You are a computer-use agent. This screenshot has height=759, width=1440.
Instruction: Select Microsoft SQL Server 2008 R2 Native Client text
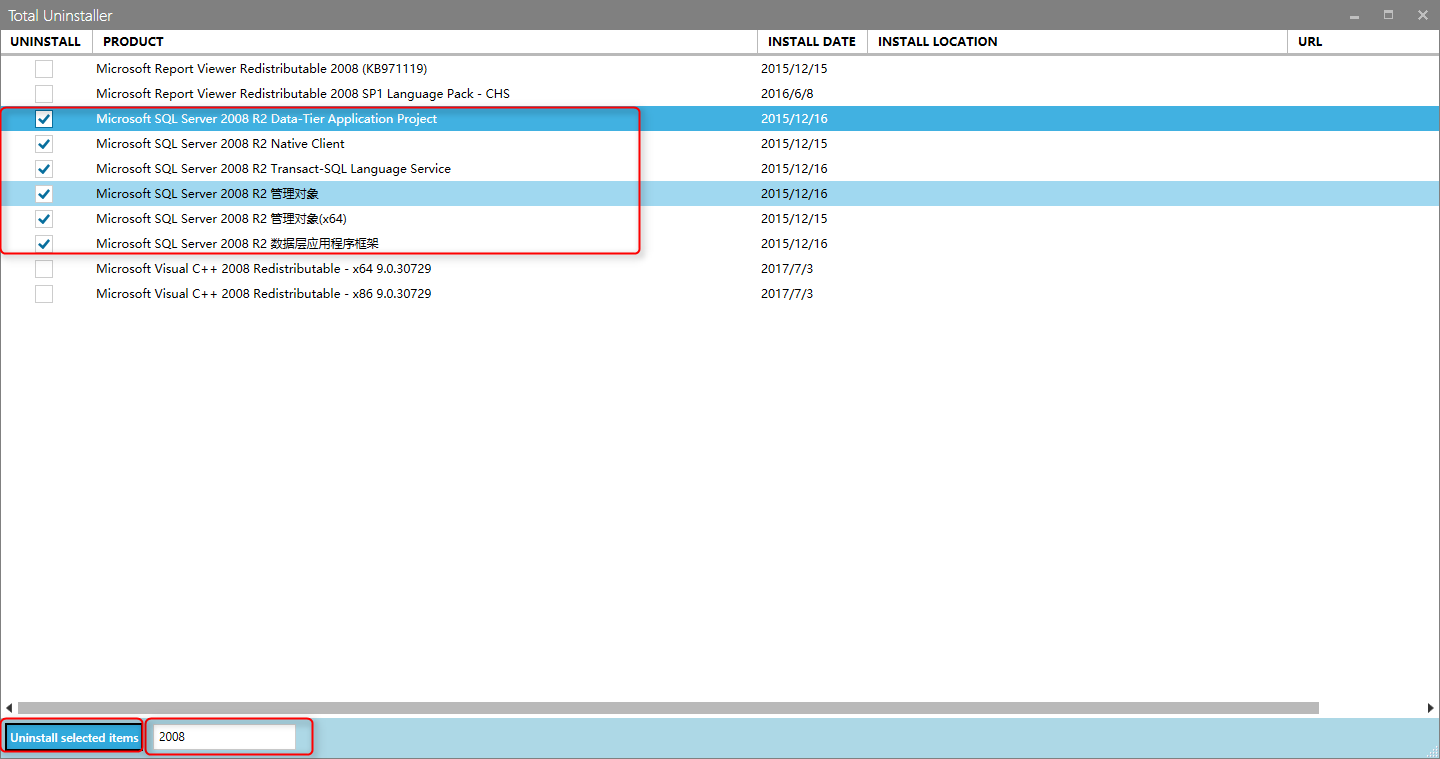tap(220, 144)
